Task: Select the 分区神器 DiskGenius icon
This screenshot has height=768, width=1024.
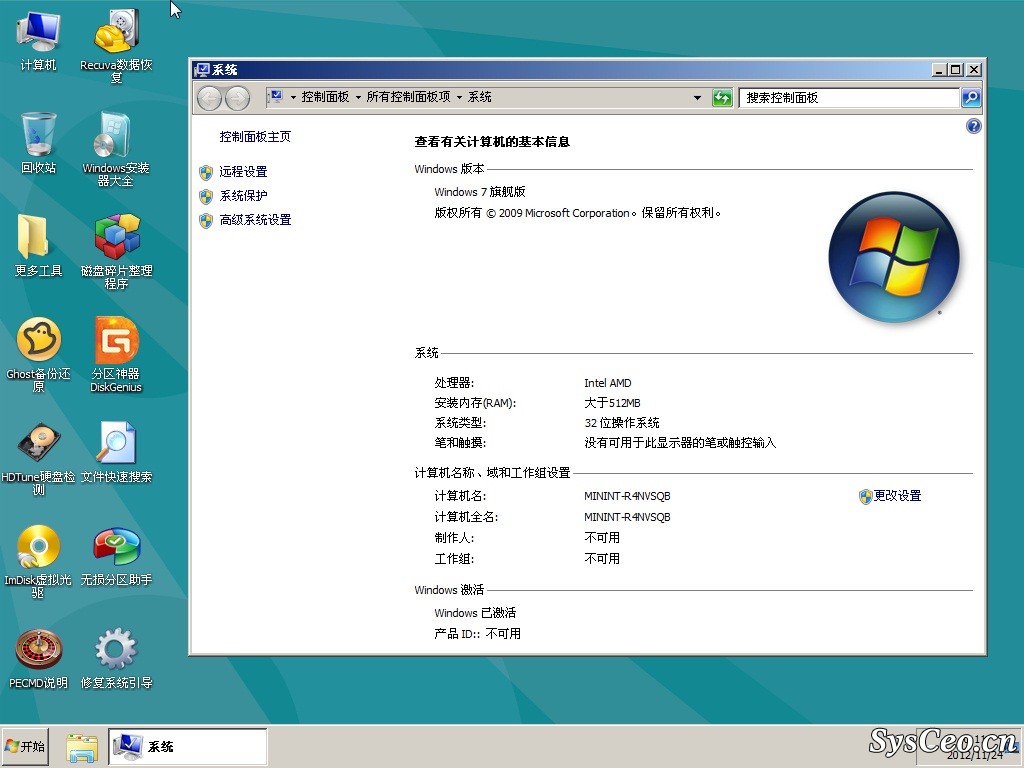Action: (116, 355)
